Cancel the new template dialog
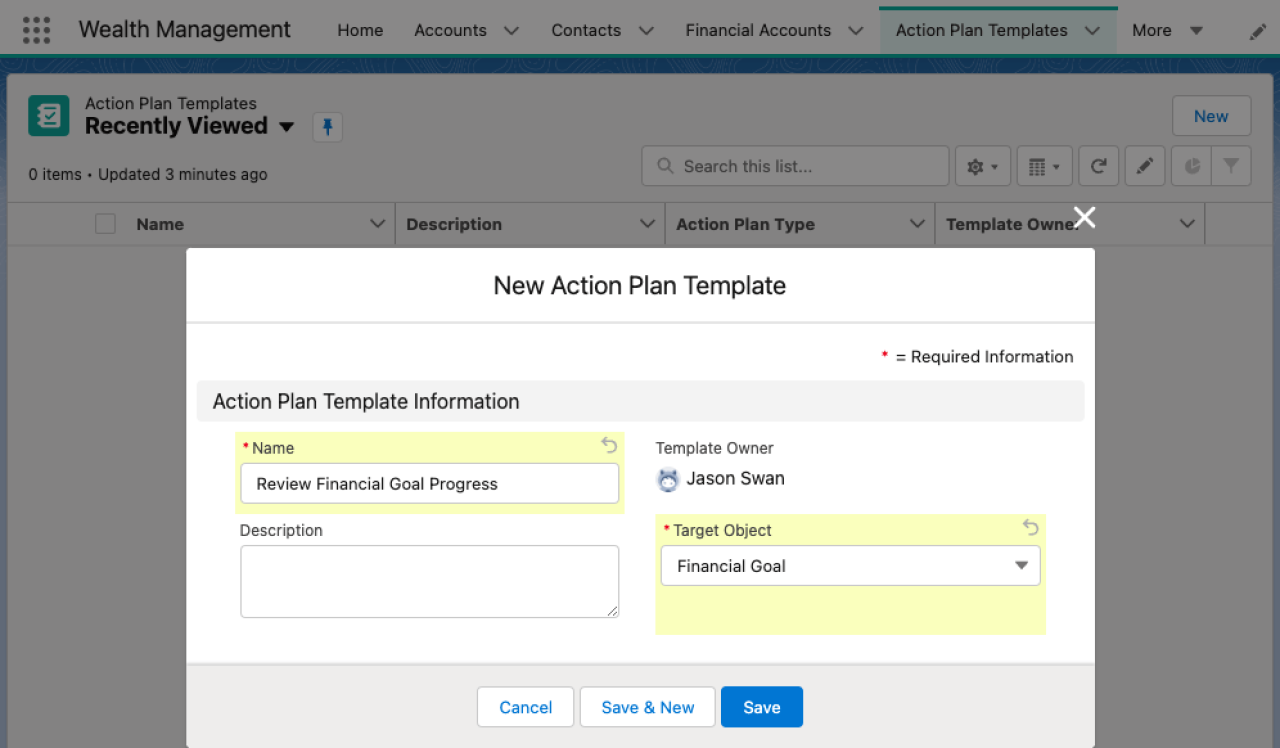Screen dimensions: 1280x748 click(x=525, y=707)
